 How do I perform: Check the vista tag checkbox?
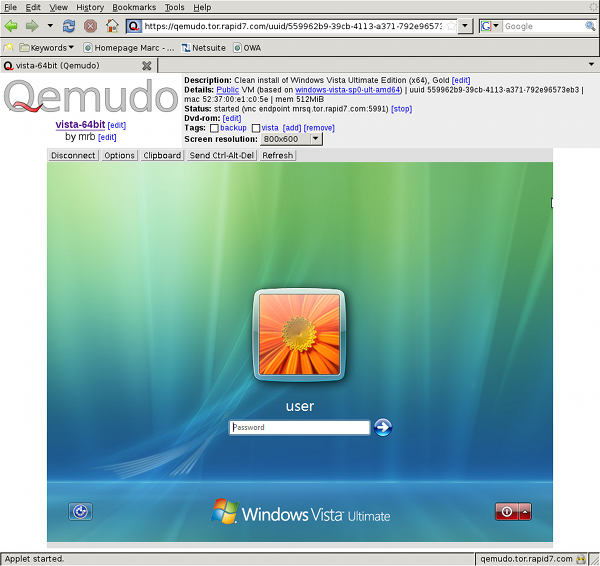pyautogui.click(x=256, y=128)
